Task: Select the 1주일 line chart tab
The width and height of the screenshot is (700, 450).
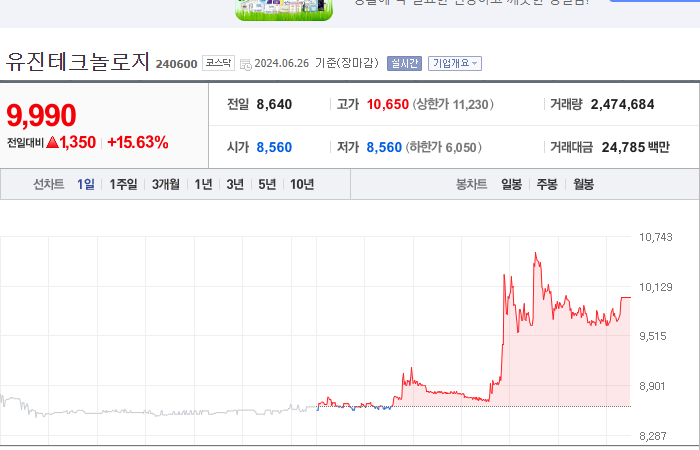Action: 123,184
